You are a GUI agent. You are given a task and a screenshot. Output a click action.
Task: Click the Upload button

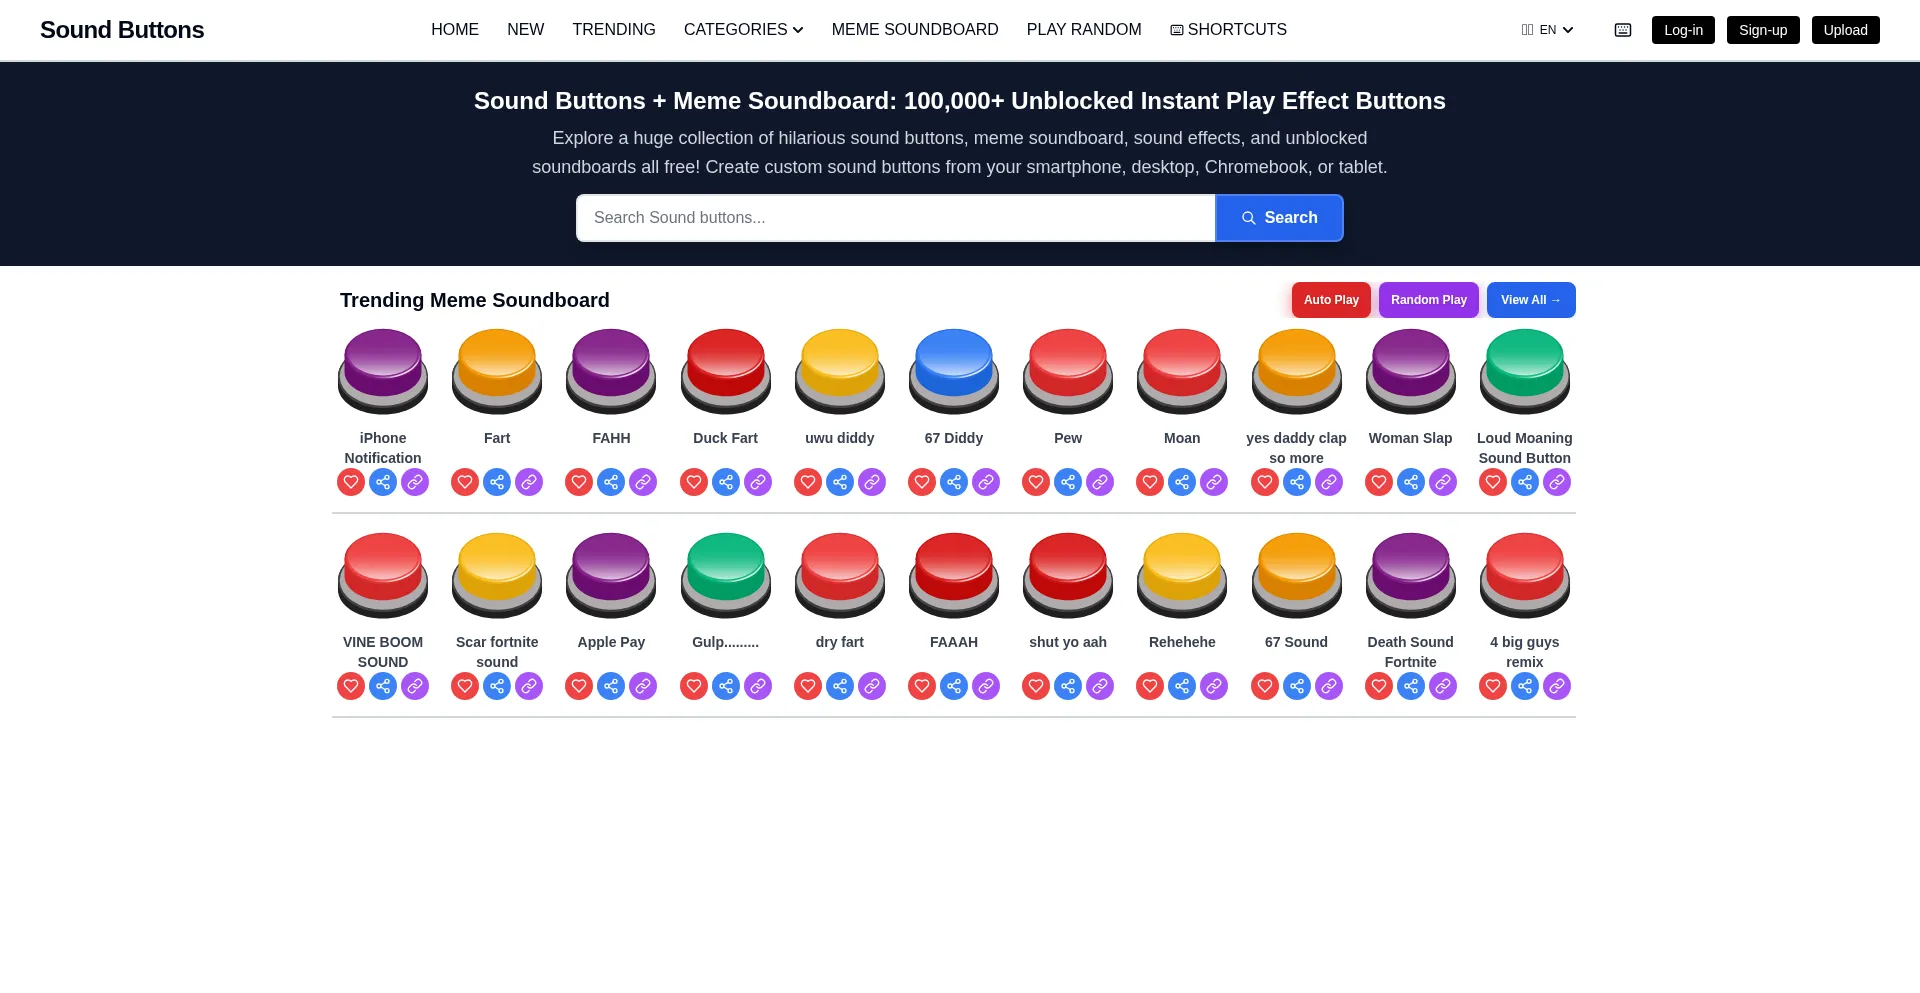(1845, 30)
